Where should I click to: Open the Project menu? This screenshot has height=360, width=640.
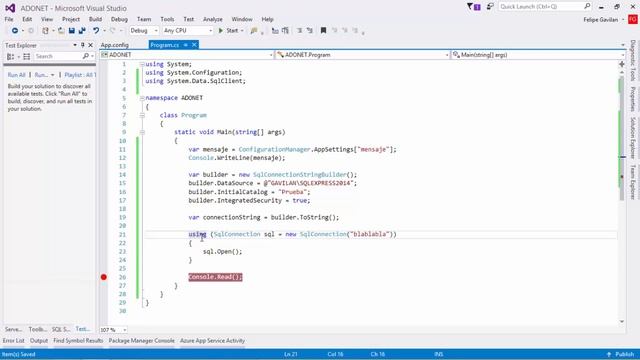[x=71, y=19]
